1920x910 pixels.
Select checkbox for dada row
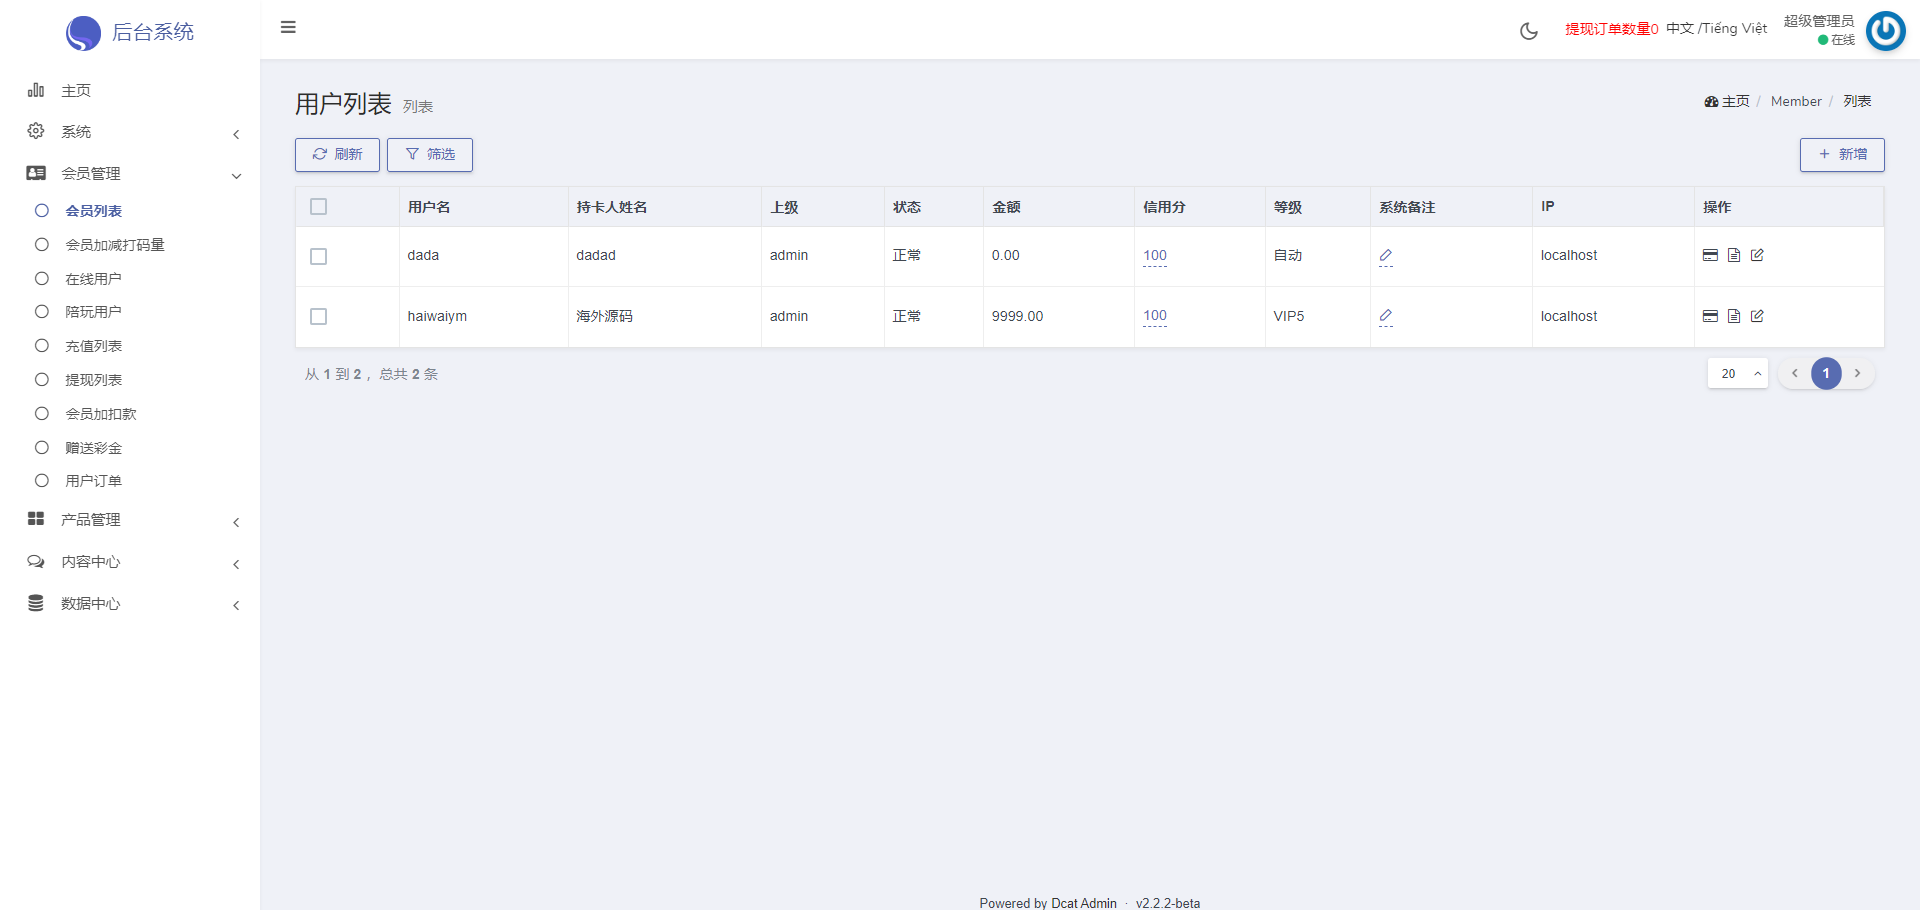click(x=319, y=256)
